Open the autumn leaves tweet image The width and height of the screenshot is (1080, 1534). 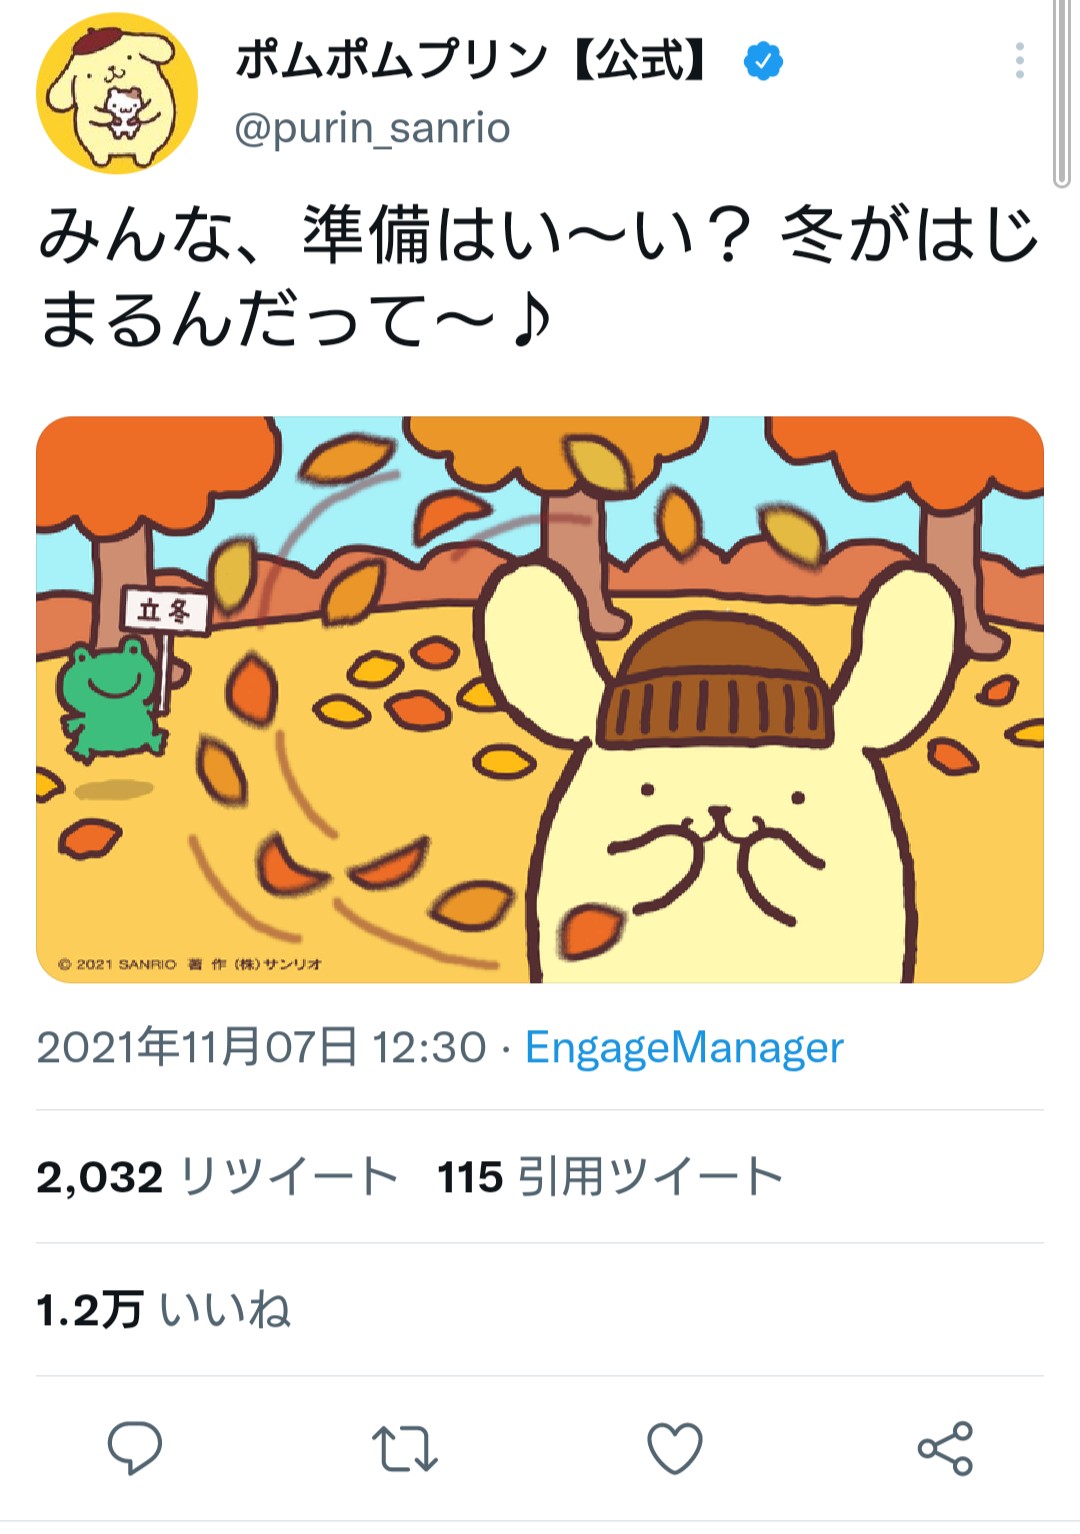540,699
